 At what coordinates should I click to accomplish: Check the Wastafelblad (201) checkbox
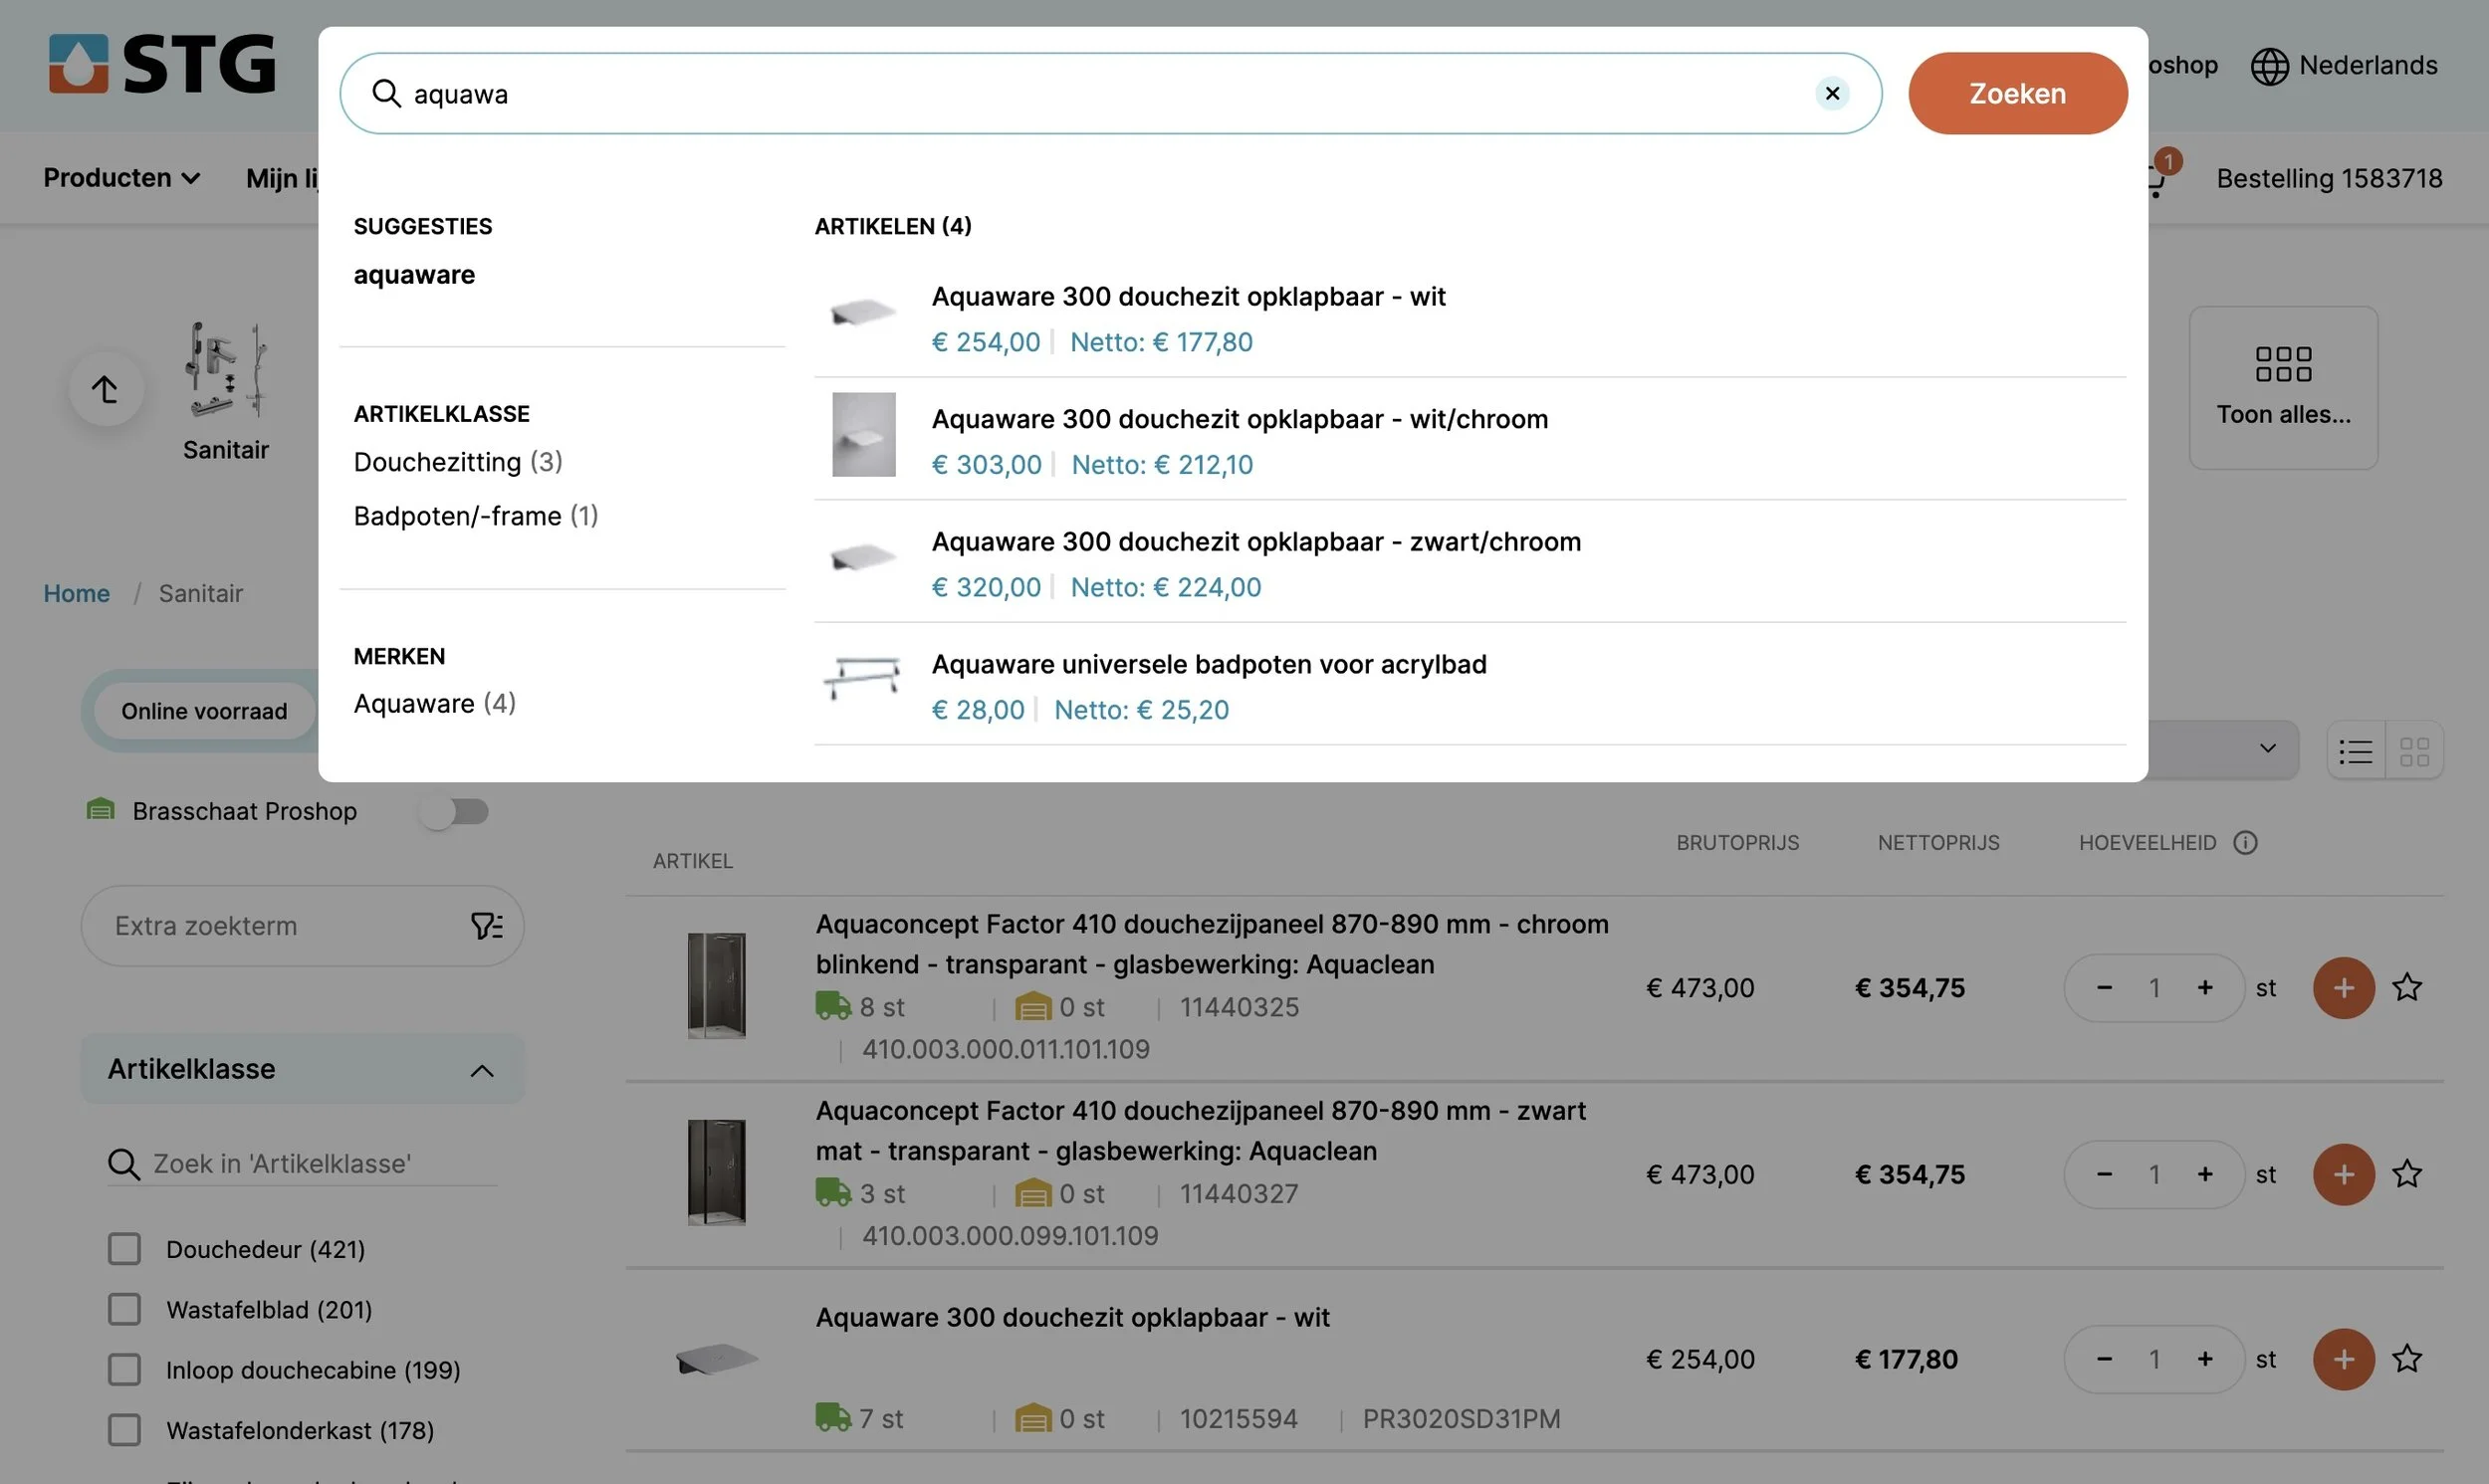coord(124,1310)
